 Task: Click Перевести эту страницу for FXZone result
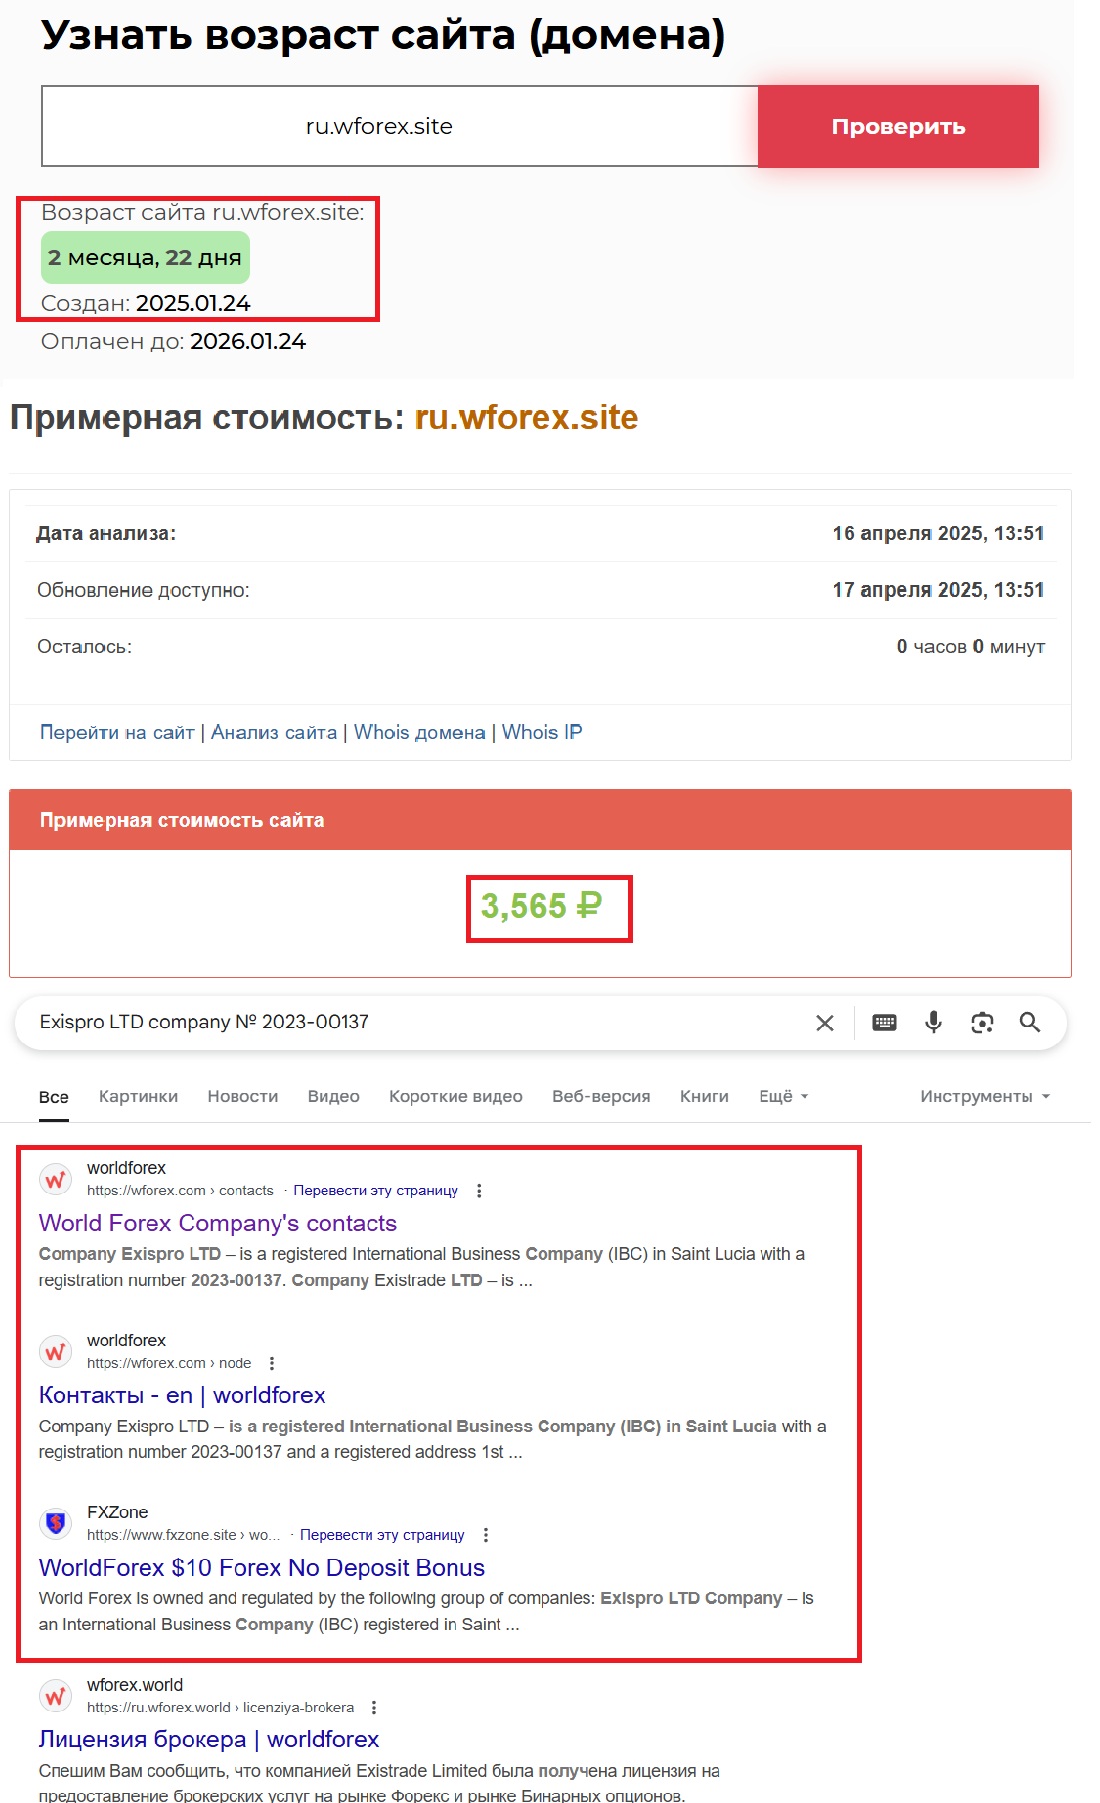(x=382, y=1535)
